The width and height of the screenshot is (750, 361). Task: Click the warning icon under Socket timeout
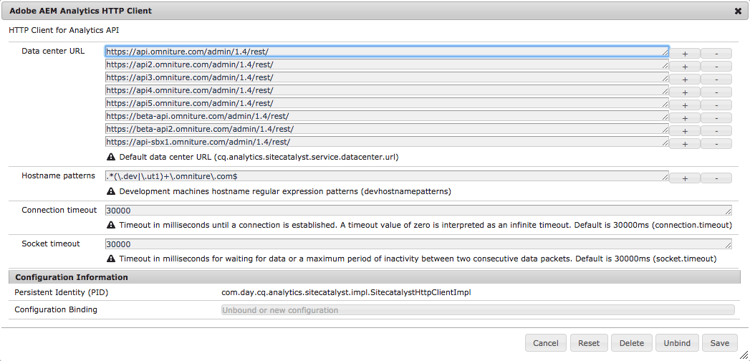tap(111, 259)
